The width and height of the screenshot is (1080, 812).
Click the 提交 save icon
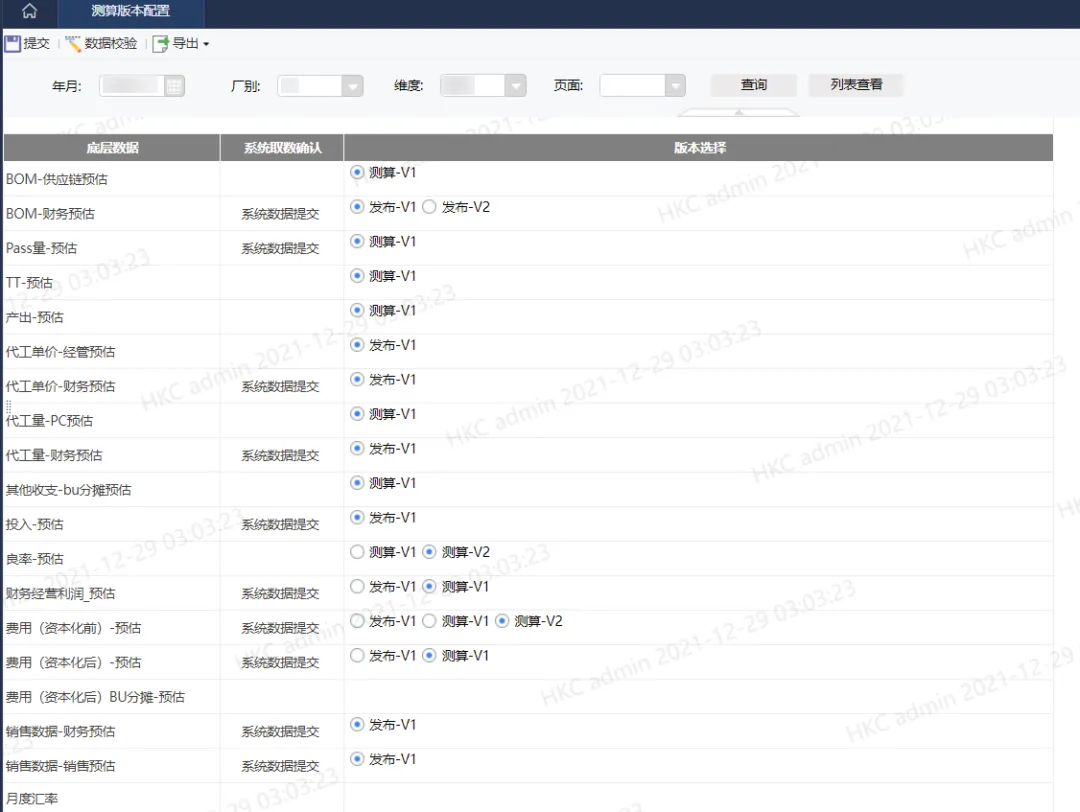tap(12, 44)
